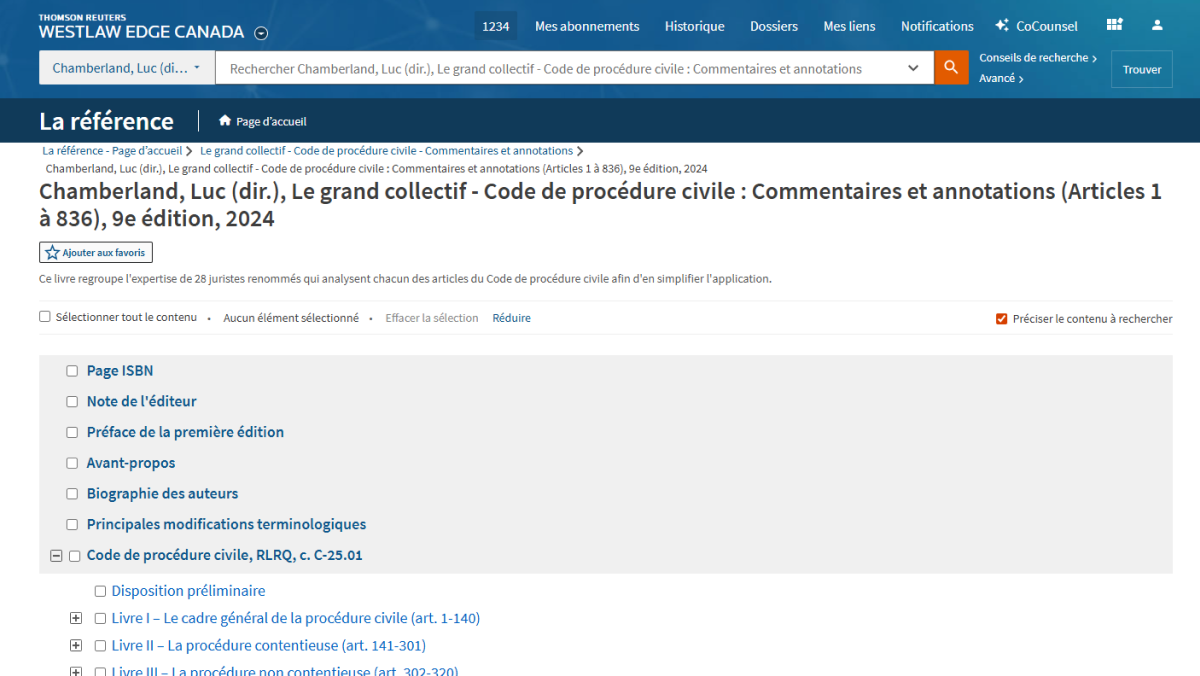The image size is (1200, 676).
Task: Open the apps grid icon
Action: tap(1115, 25)
